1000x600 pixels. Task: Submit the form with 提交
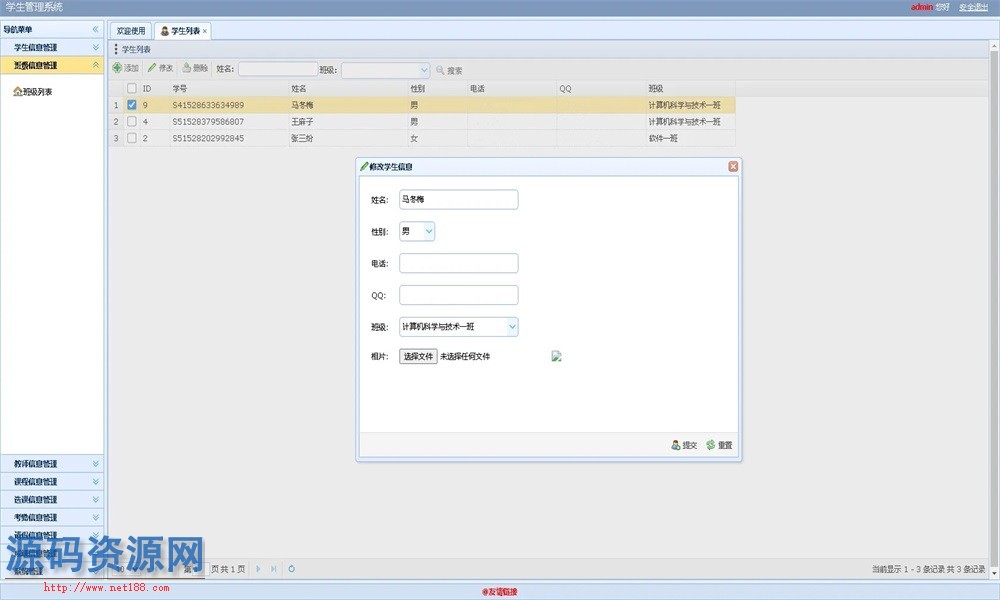[x=677, y=445]
